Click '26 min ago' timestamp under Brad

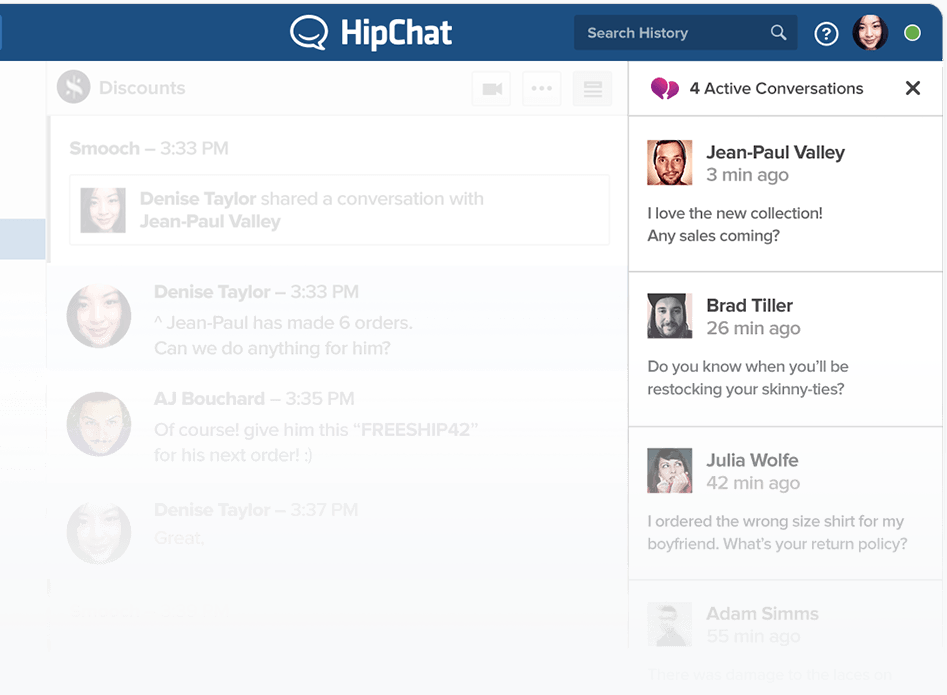point(753,328)
